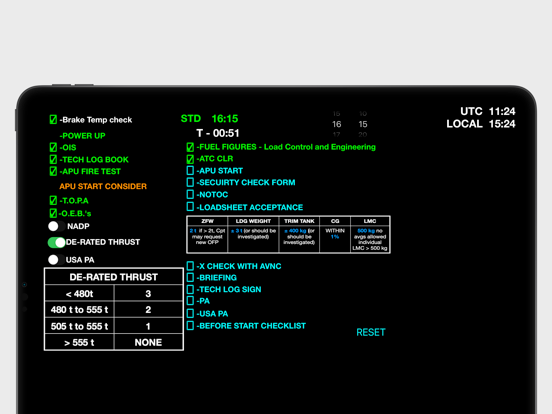Check the APU START box
The image size is (552, 414).
[x=190, y=171]
